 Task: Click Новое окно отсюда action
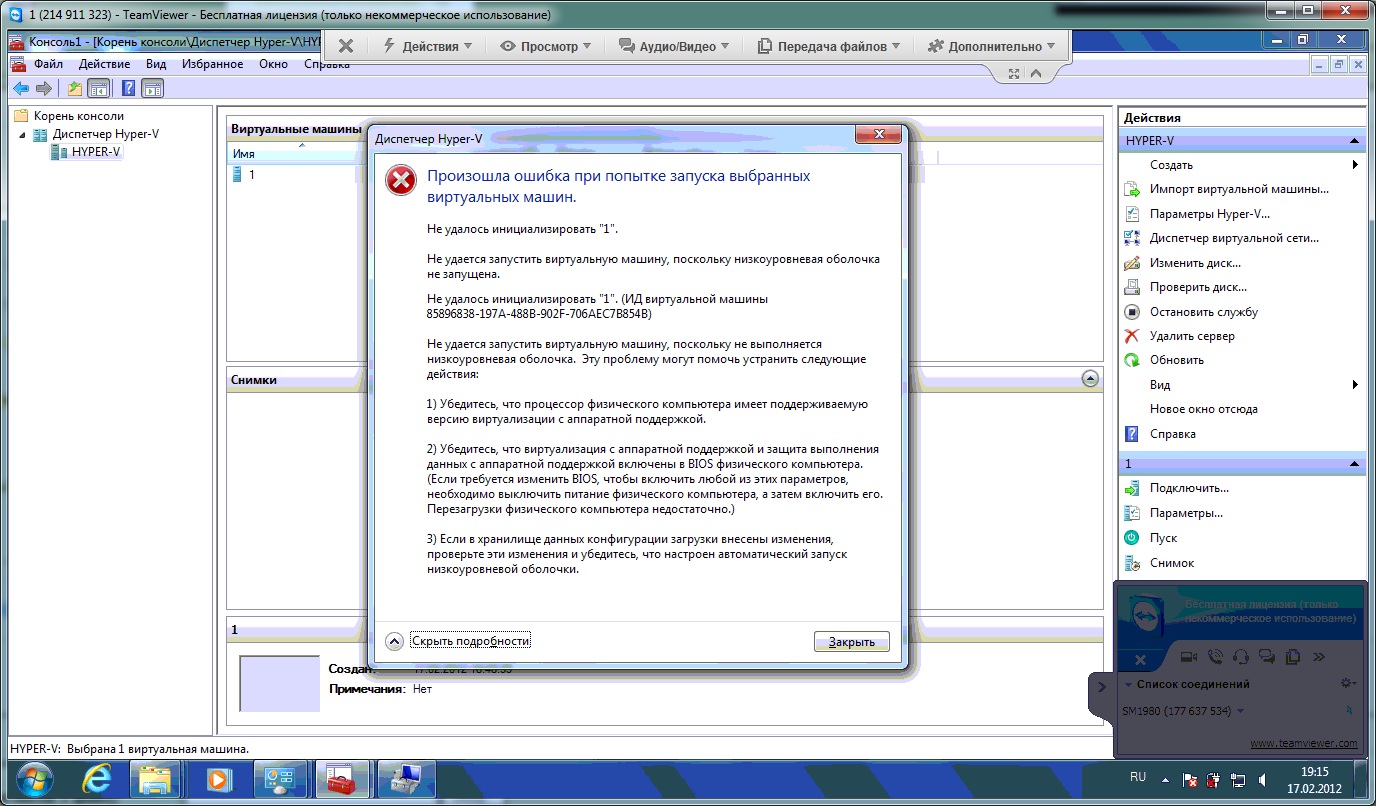tap(1204, 409)
